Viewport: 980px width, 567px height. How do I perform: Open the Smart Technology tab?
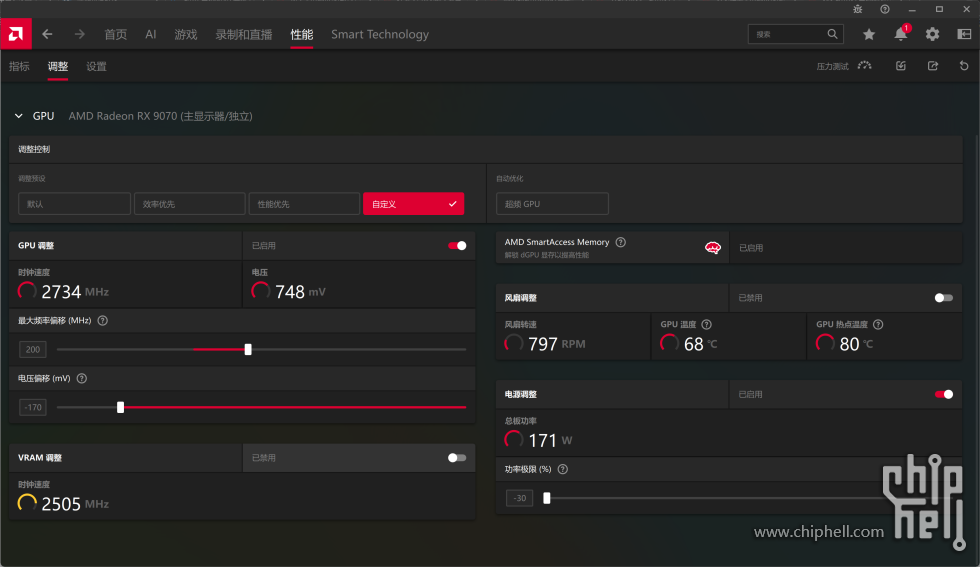[380, 34]
